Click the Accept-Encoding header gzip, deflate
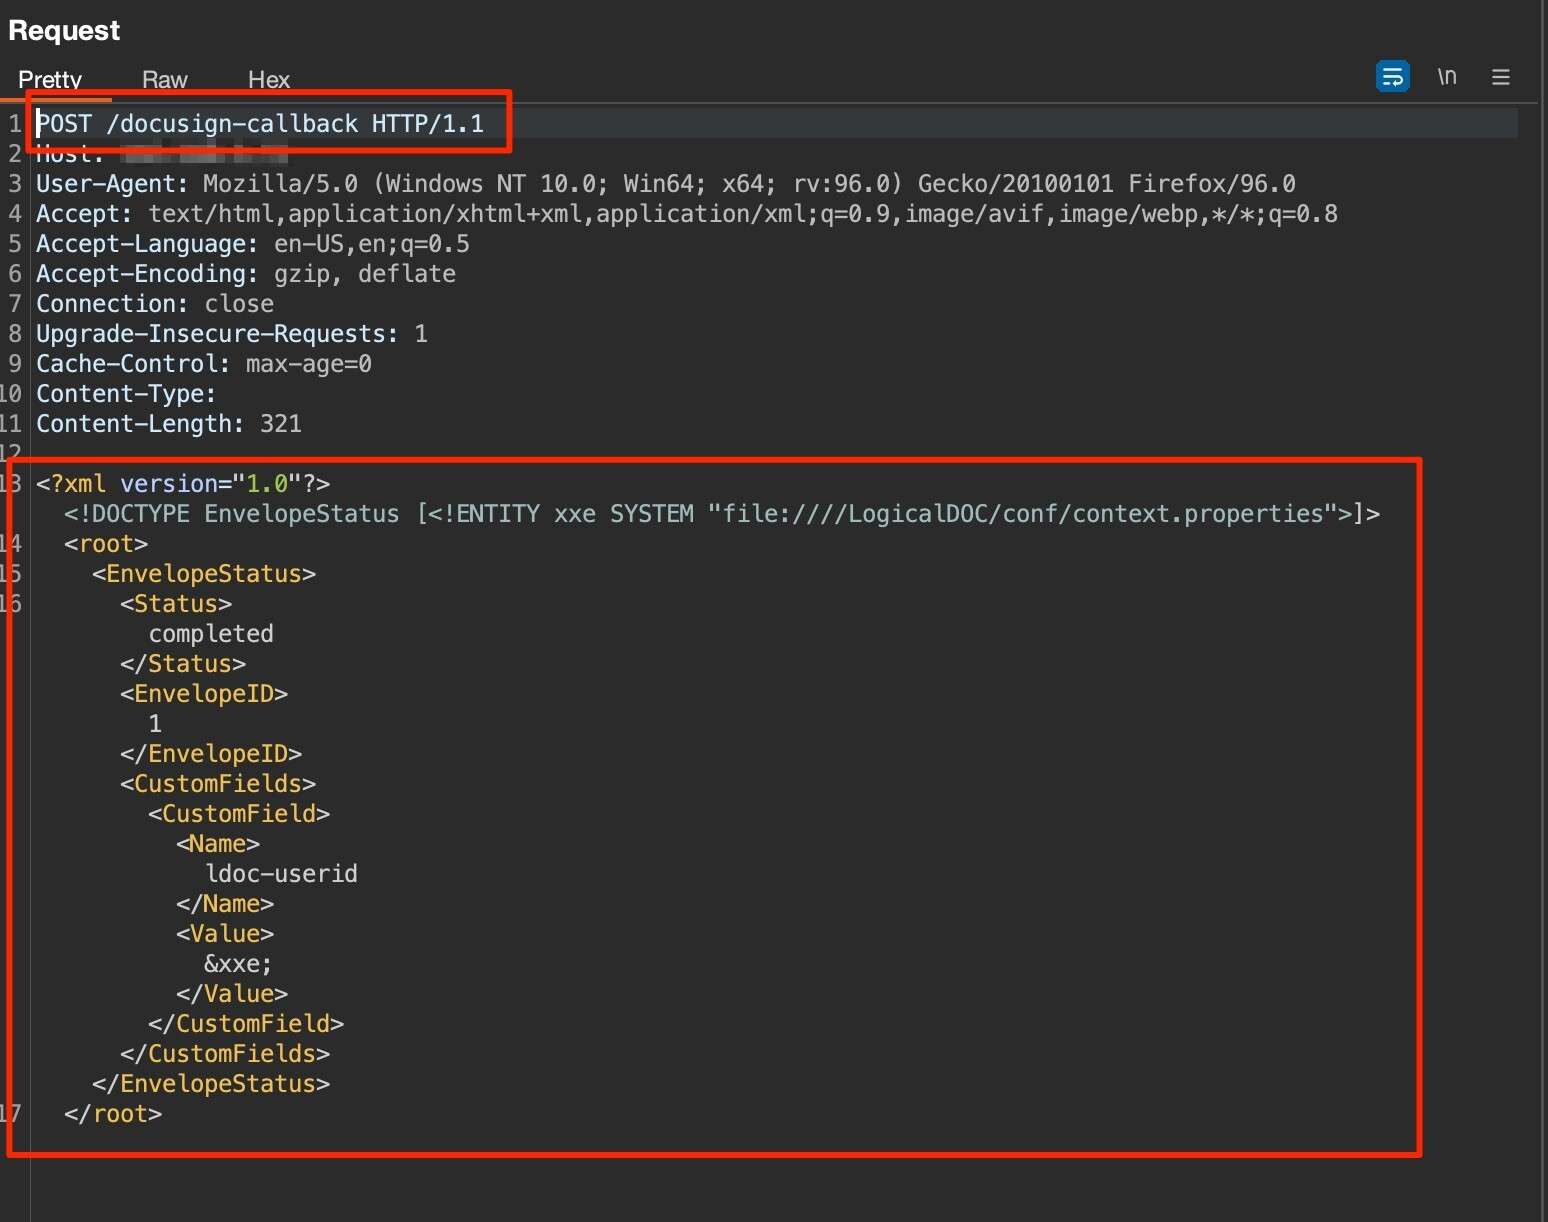 (x=246, y=274)
